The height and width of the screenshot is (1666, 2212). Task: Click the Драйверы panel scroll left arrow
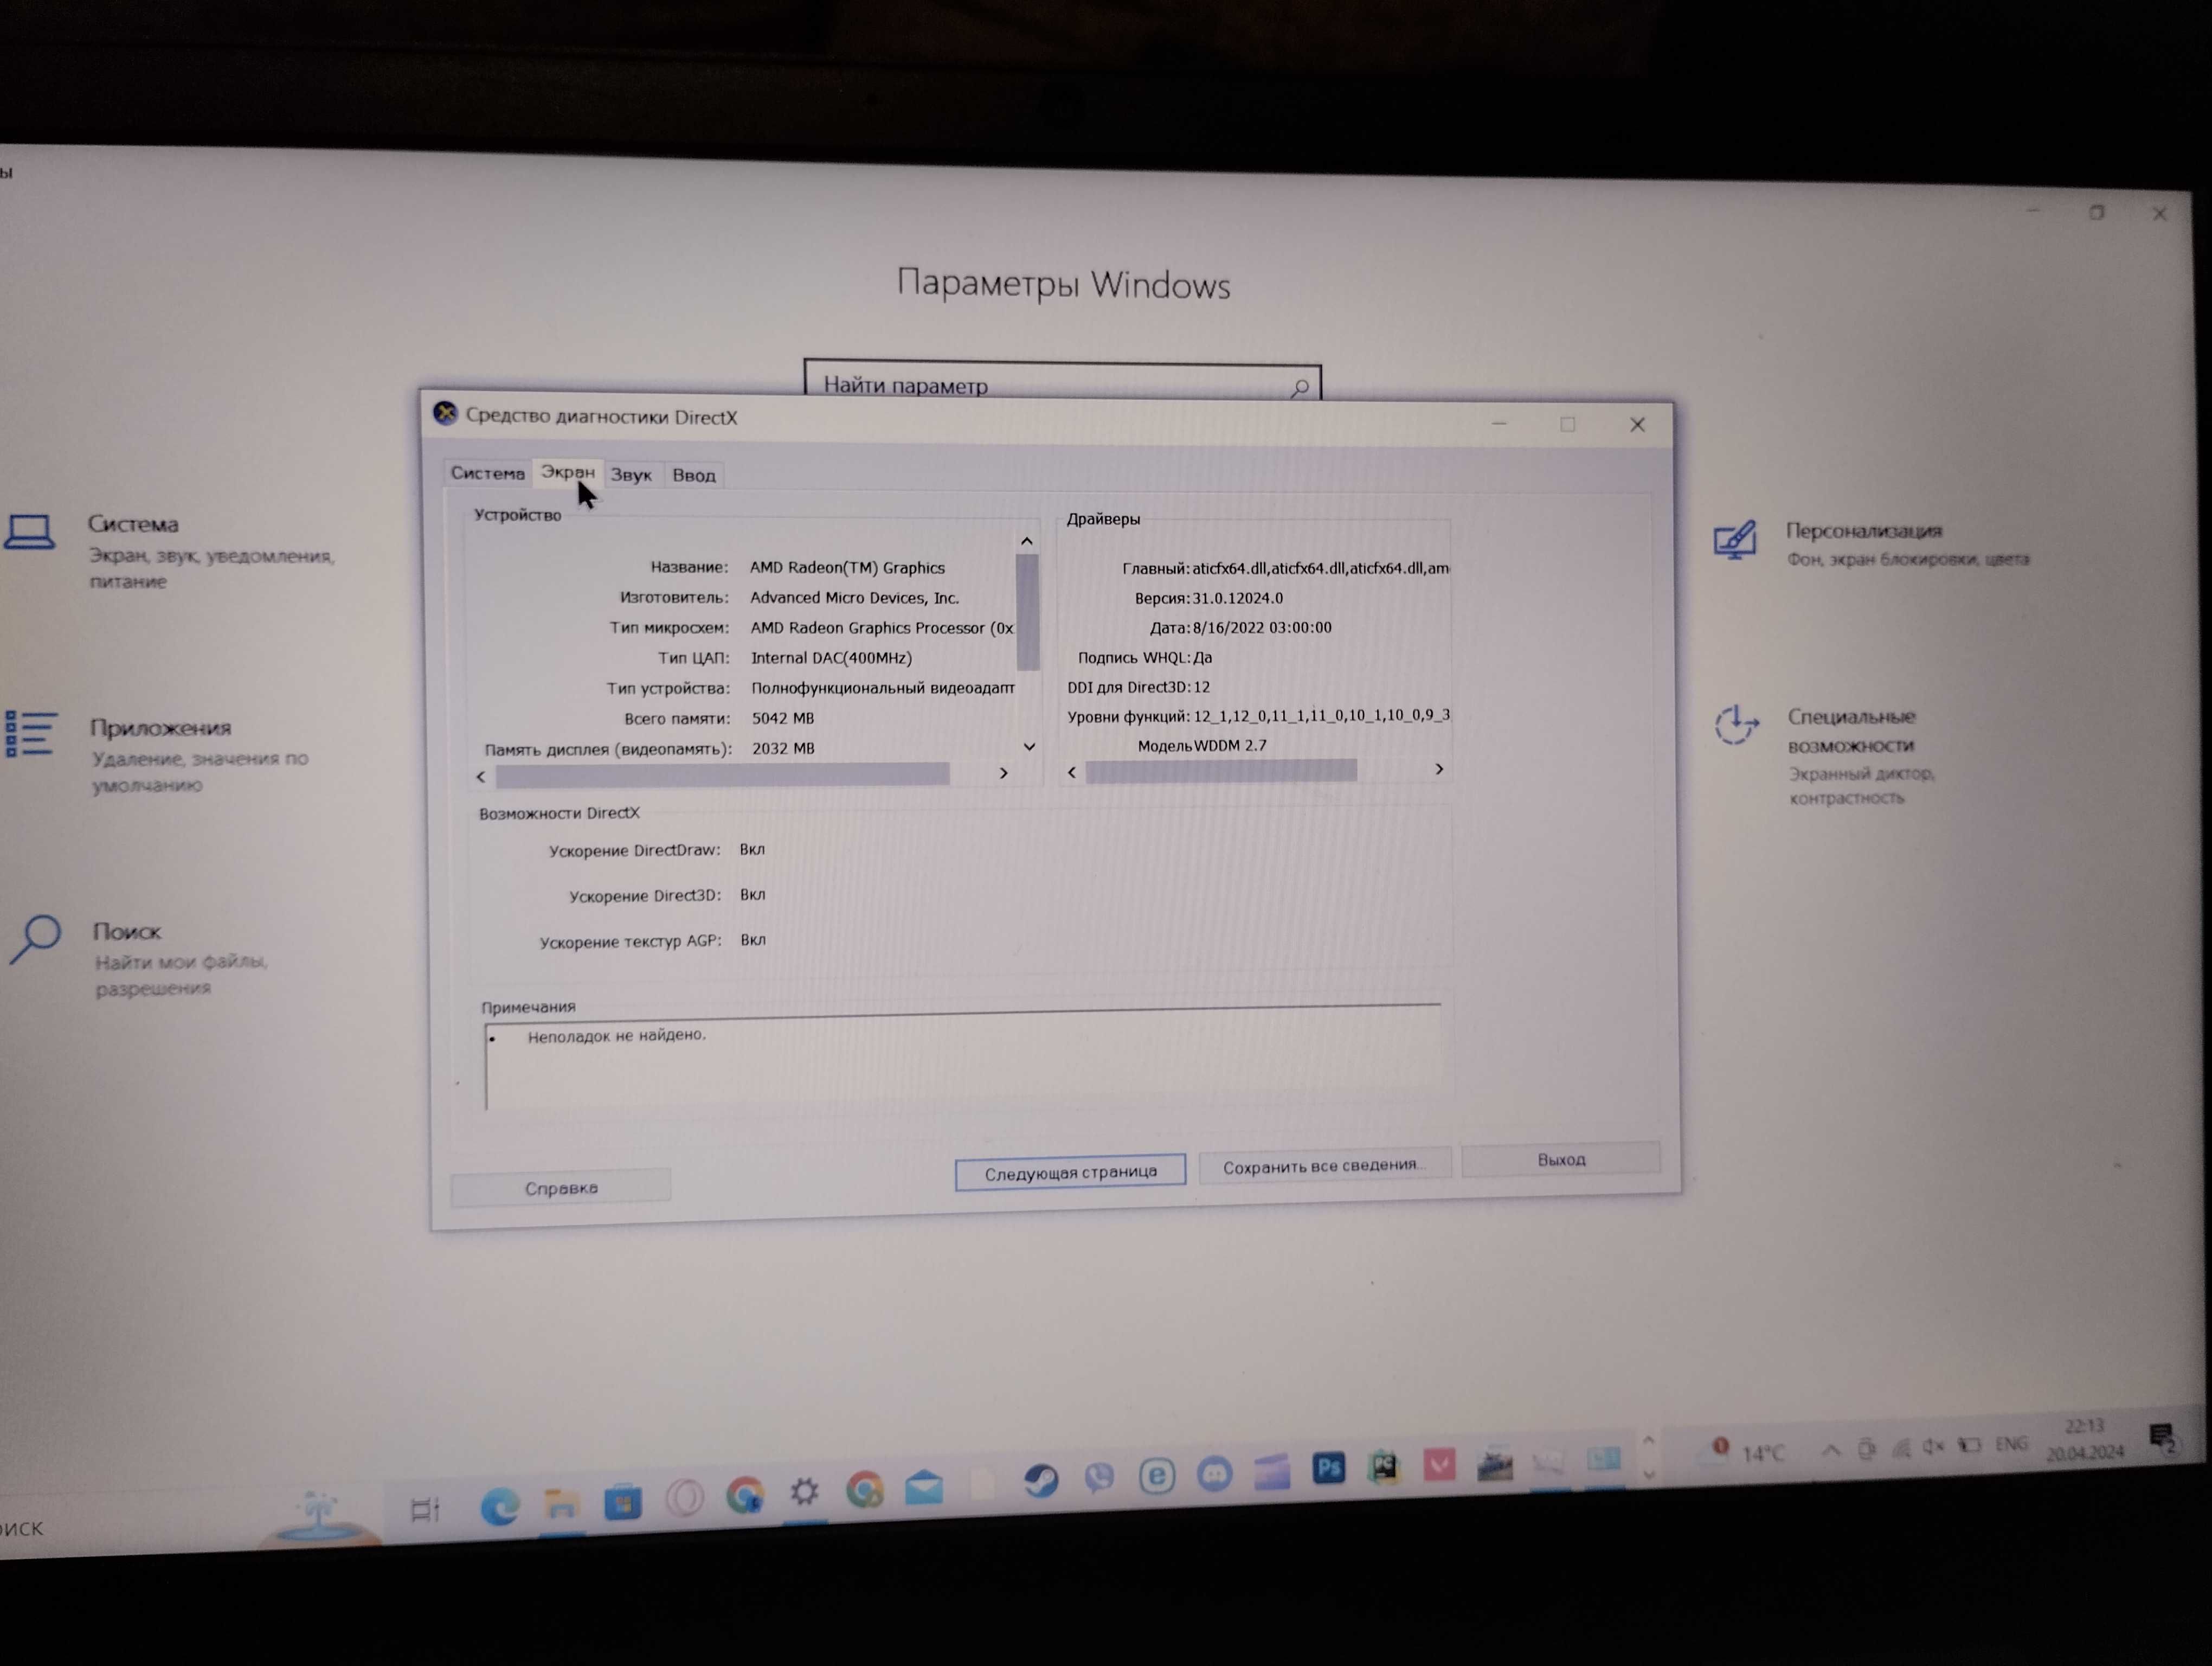(1072, 773)
